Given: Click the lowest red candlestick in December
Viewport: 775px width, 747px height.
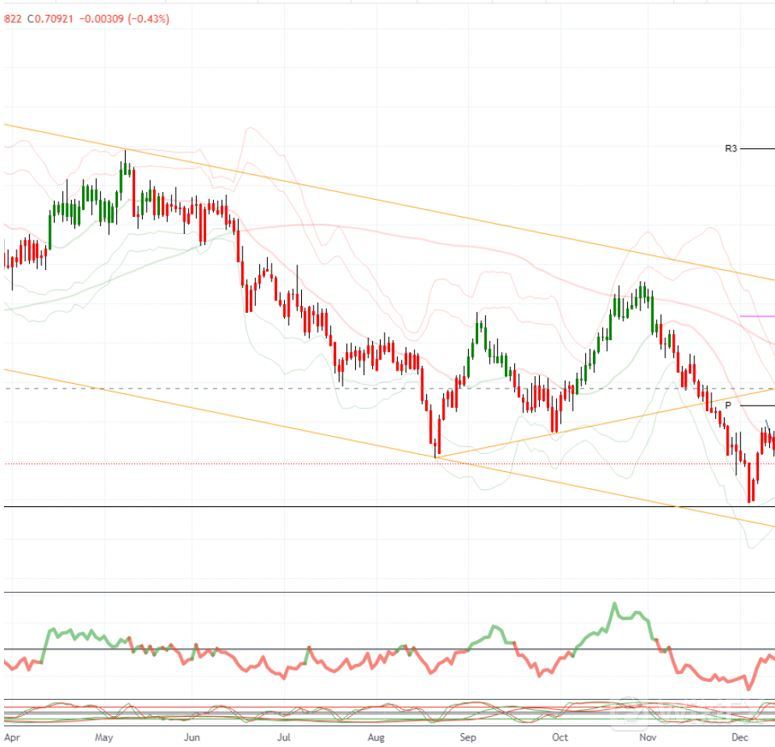Looking at the screenshot, I should coord(750,490).
